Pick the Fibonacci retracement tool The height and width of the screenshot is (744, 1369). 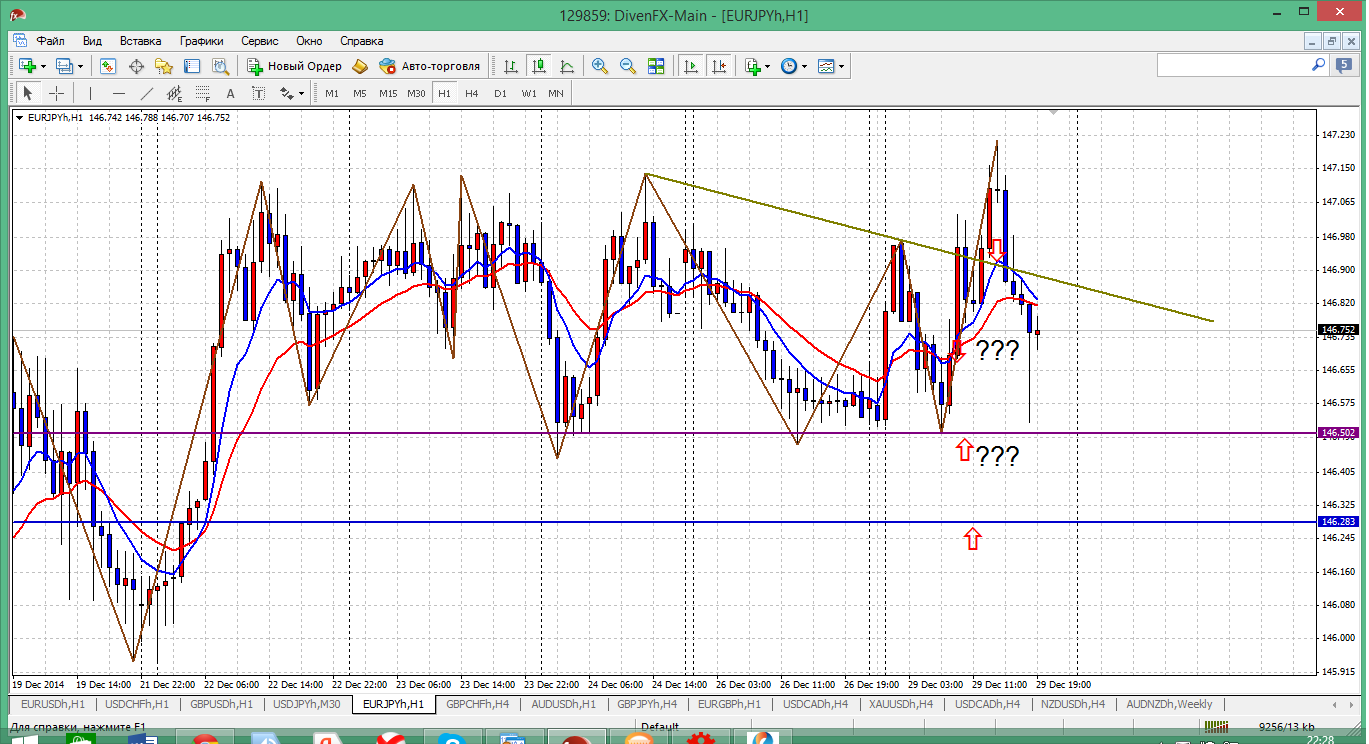(x=202, y=93)
